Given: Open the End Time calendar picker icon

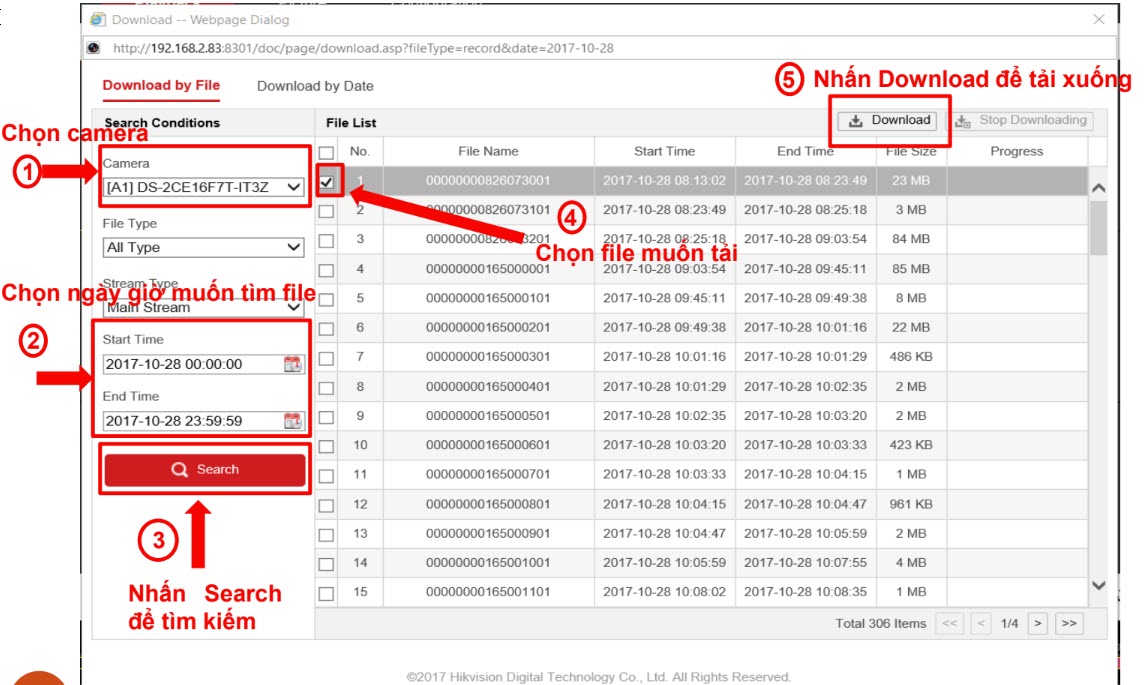Looking at the screenshot, I should pos(292,421).
